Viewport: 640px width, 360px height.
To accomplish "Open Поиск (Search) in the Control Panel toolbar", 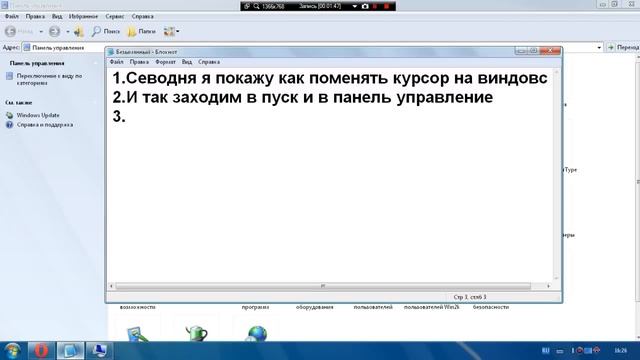I will click(x=105, y=31).
